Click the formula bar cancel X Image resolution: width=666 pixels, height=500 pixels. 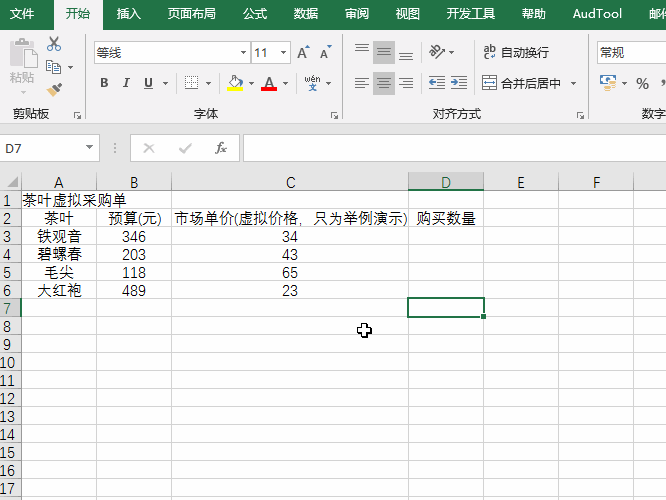point(149,148)
